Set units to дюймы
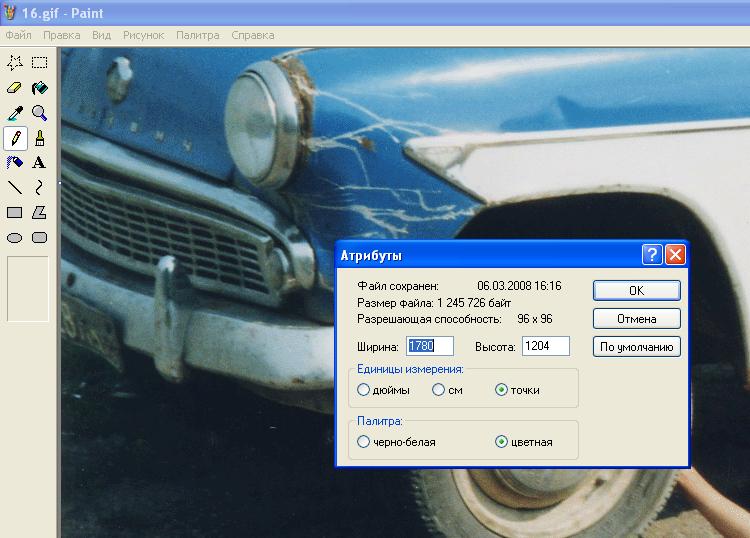The width and height of the screenshot is (750, 538). click(x=364, y=390)
